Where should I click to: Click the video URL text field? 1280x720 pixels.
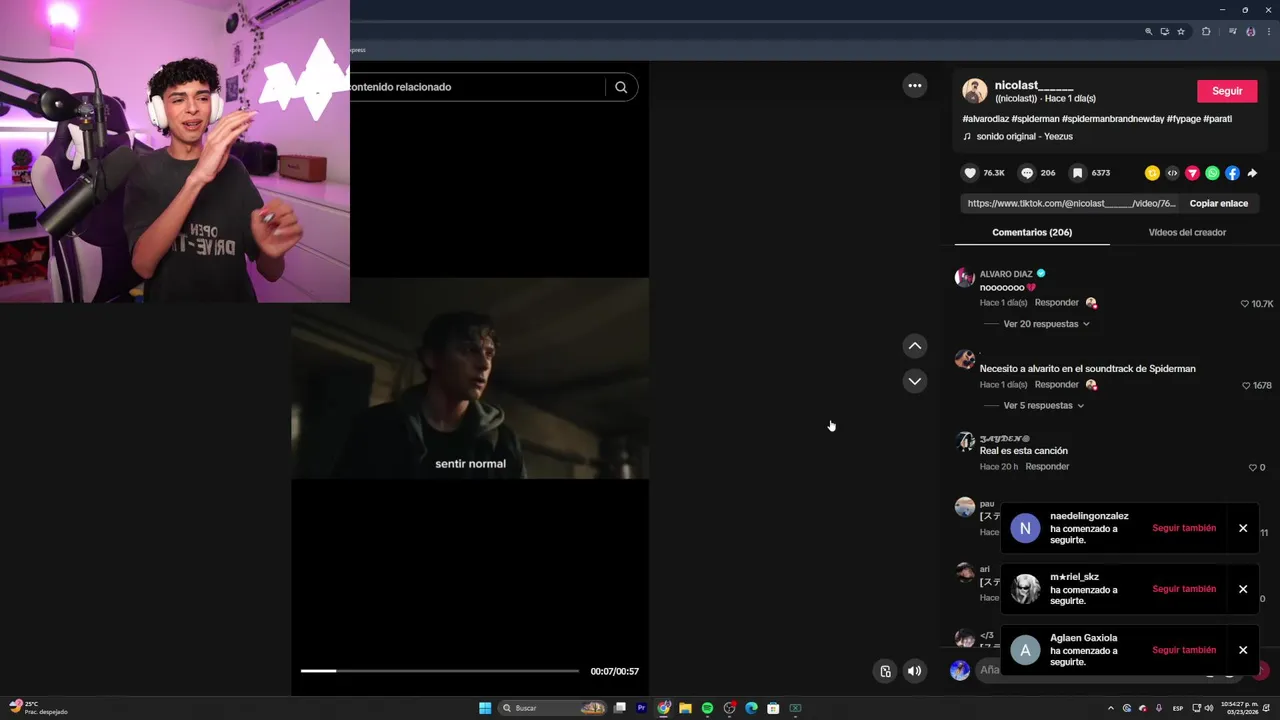(1071, 203)
